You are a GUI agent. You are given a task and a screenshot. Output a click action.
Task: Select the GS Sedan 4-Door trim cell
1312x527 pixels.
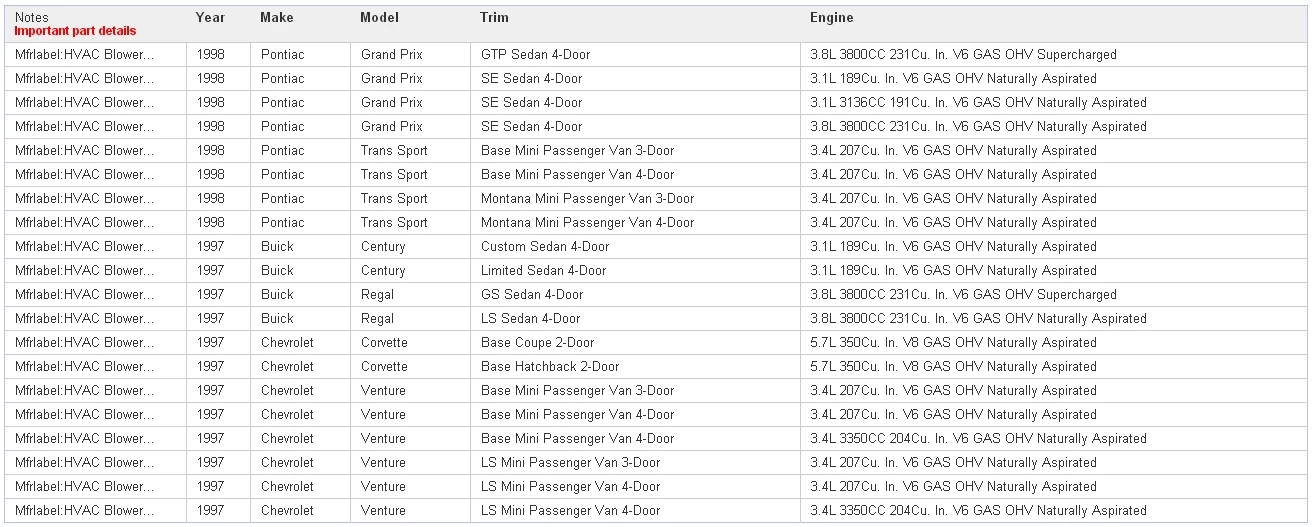[532, 295]
